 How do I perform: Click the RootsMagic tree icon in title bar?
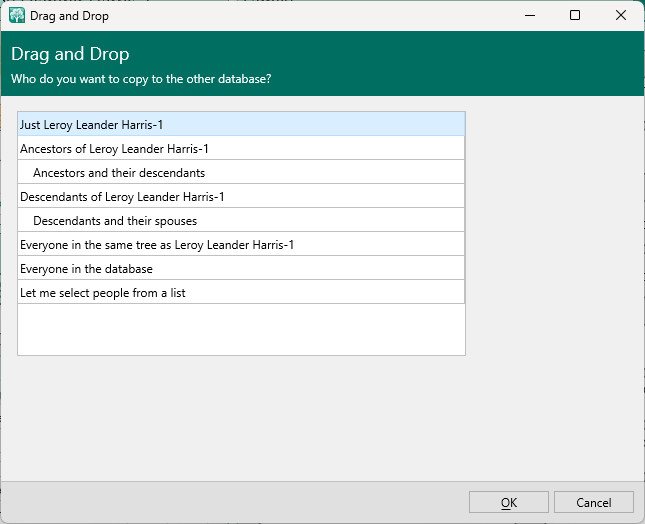click(17, 15)
